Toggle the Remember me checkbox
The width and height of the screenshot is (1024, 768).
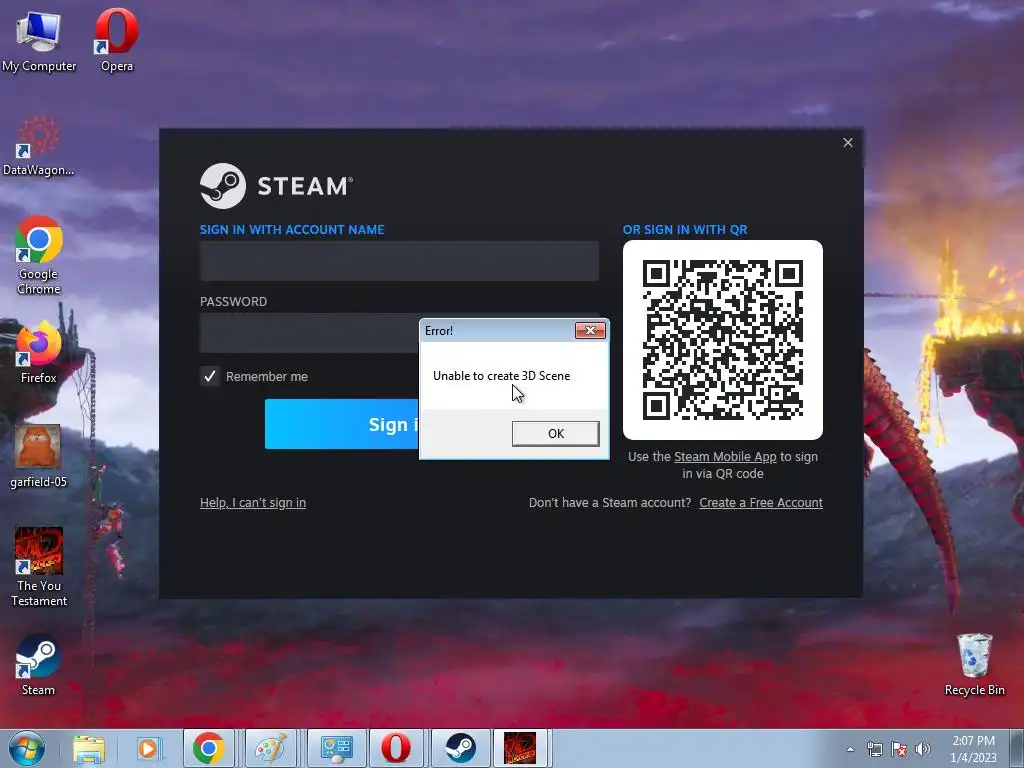coord(210,376)
